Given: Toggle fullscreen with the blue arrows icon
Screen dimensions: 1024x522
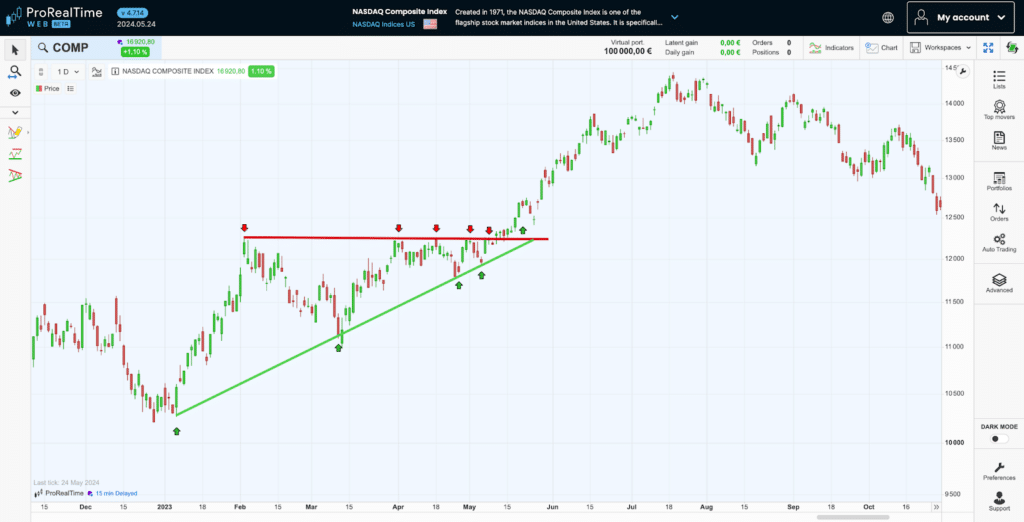Looking at the screenshot, I should tap(988, 48).
